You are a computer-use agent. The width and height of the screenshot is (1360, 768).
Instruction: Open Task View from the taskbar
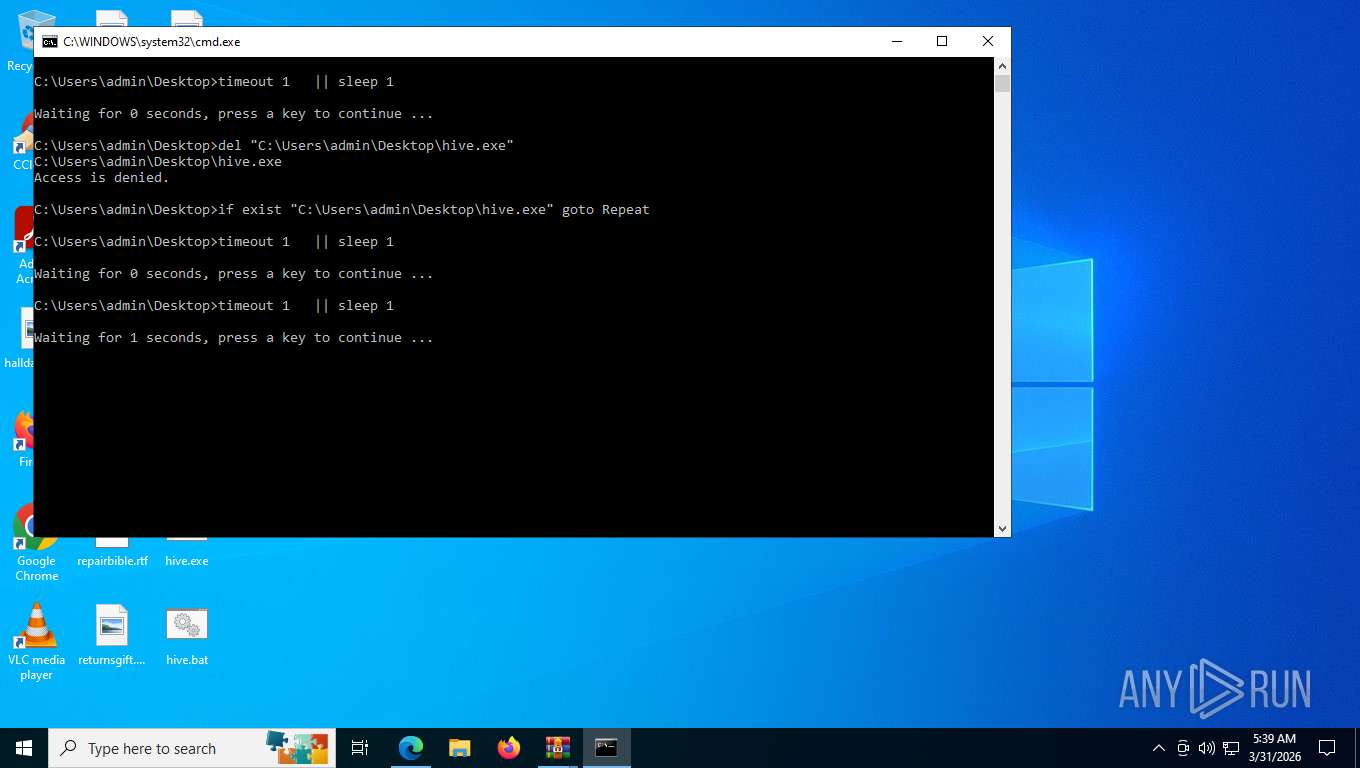click(360, 748)
